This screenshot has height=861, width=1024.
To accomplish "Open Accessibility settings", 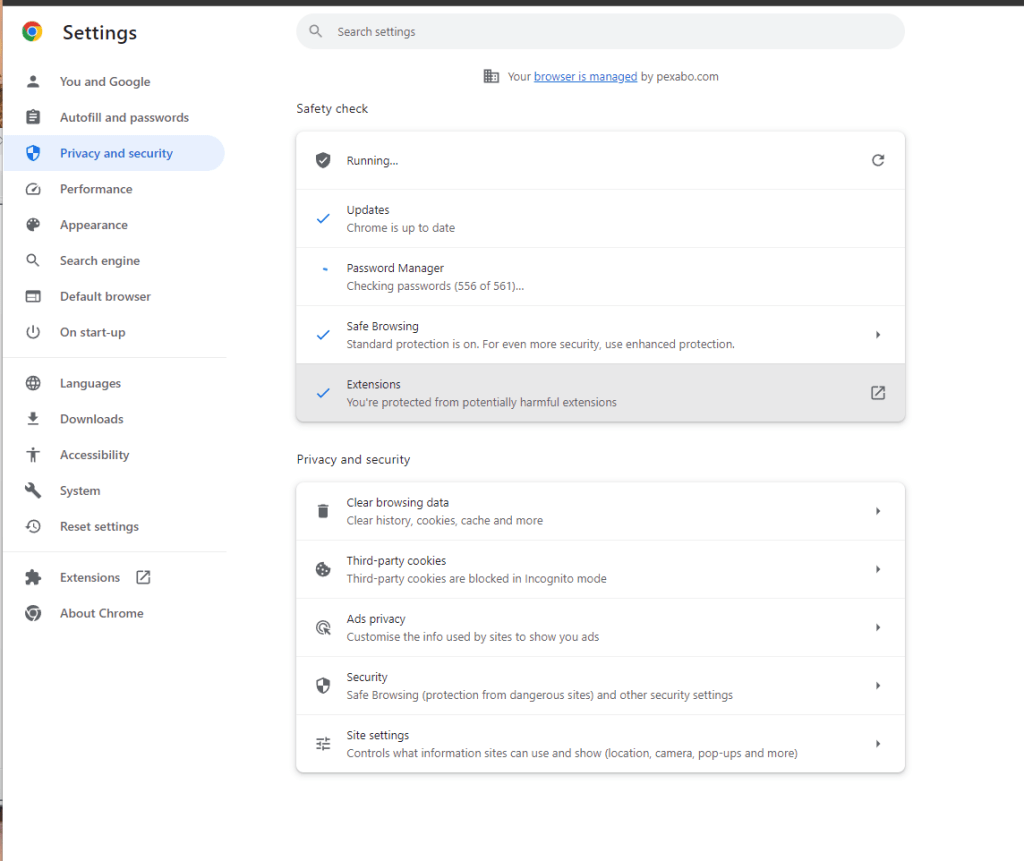I will 114,455.
